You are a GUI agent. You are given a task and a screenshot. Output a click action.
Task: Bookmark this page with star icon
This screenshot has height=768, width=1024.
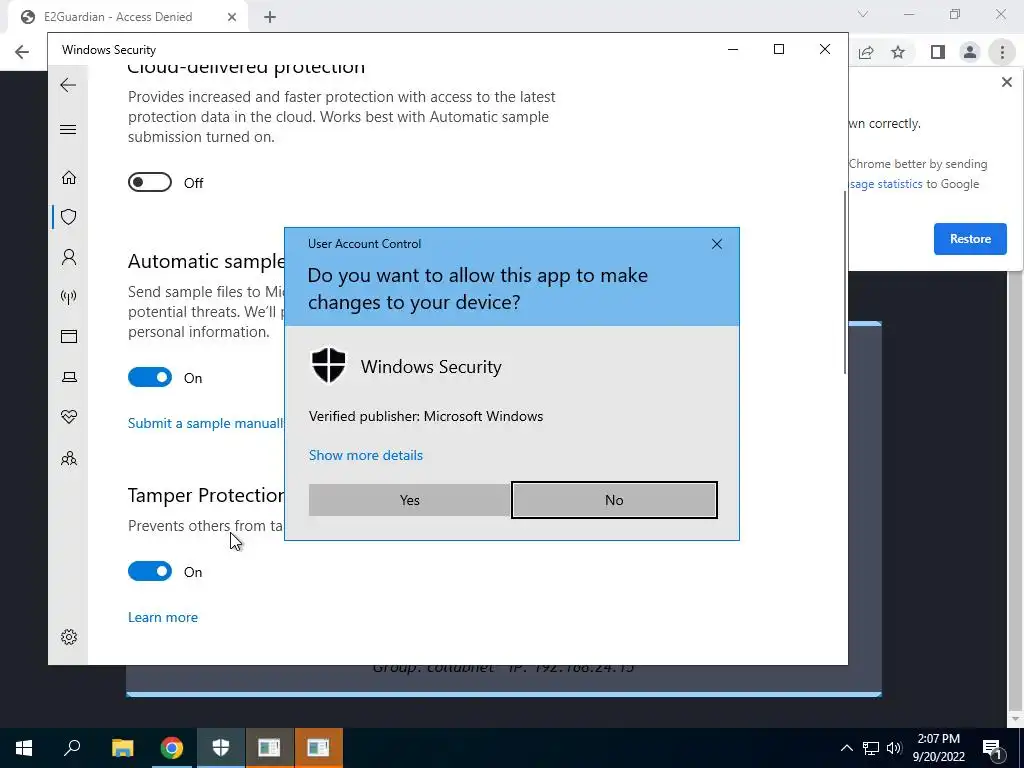(898, 52)
